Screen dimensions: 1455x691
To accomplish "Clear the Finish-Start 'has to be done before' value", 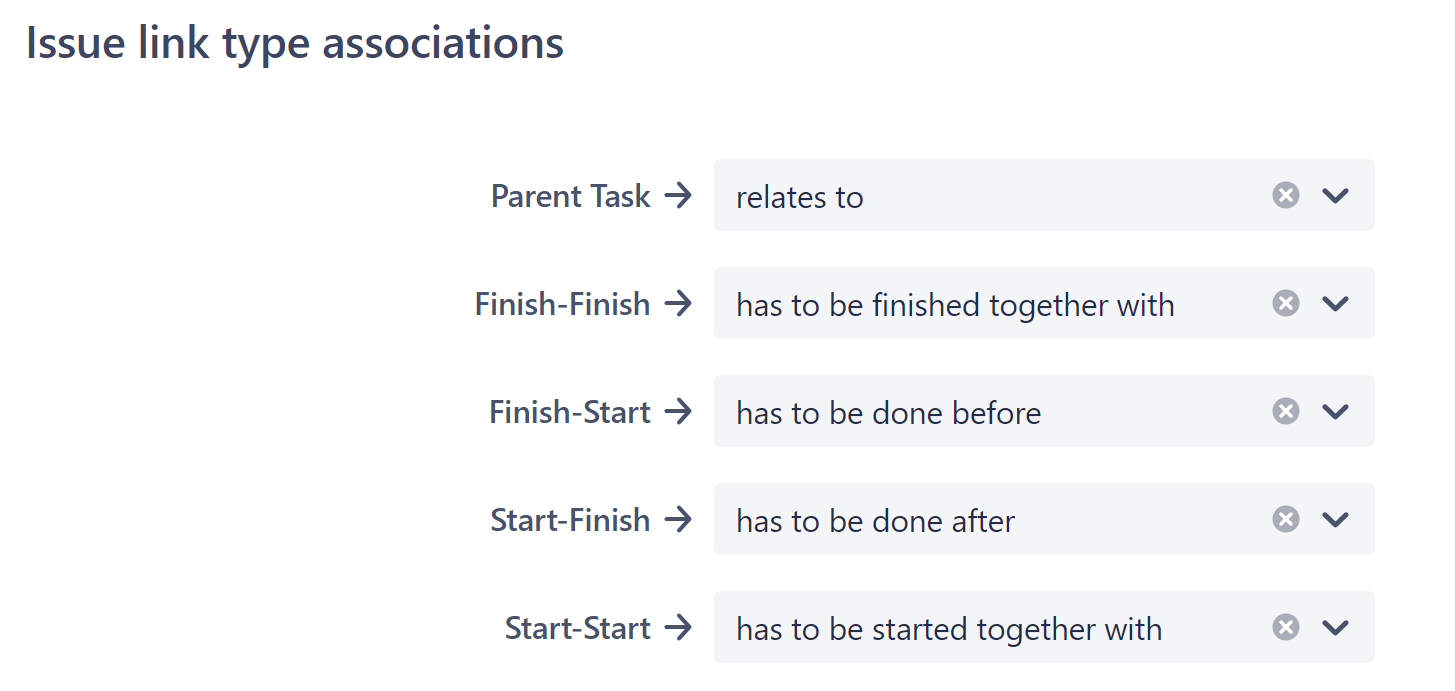I will coord(1286,411).
